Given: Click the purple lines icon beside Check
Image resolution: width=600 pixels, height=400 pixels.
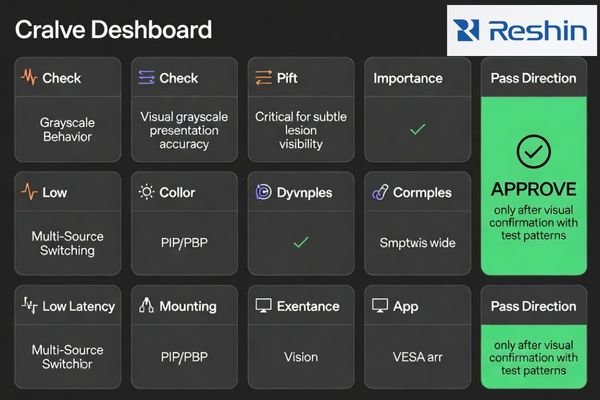Looking at the screenshot, I should (147, 77).
